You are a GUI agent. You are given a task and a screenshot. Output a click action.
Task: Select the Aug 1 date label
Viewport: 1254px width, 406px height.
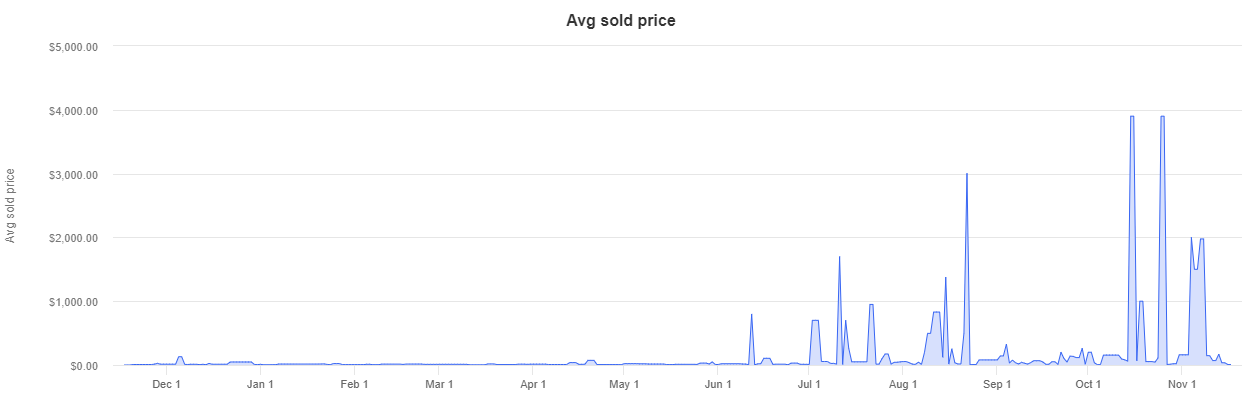(x=902, y=384)
